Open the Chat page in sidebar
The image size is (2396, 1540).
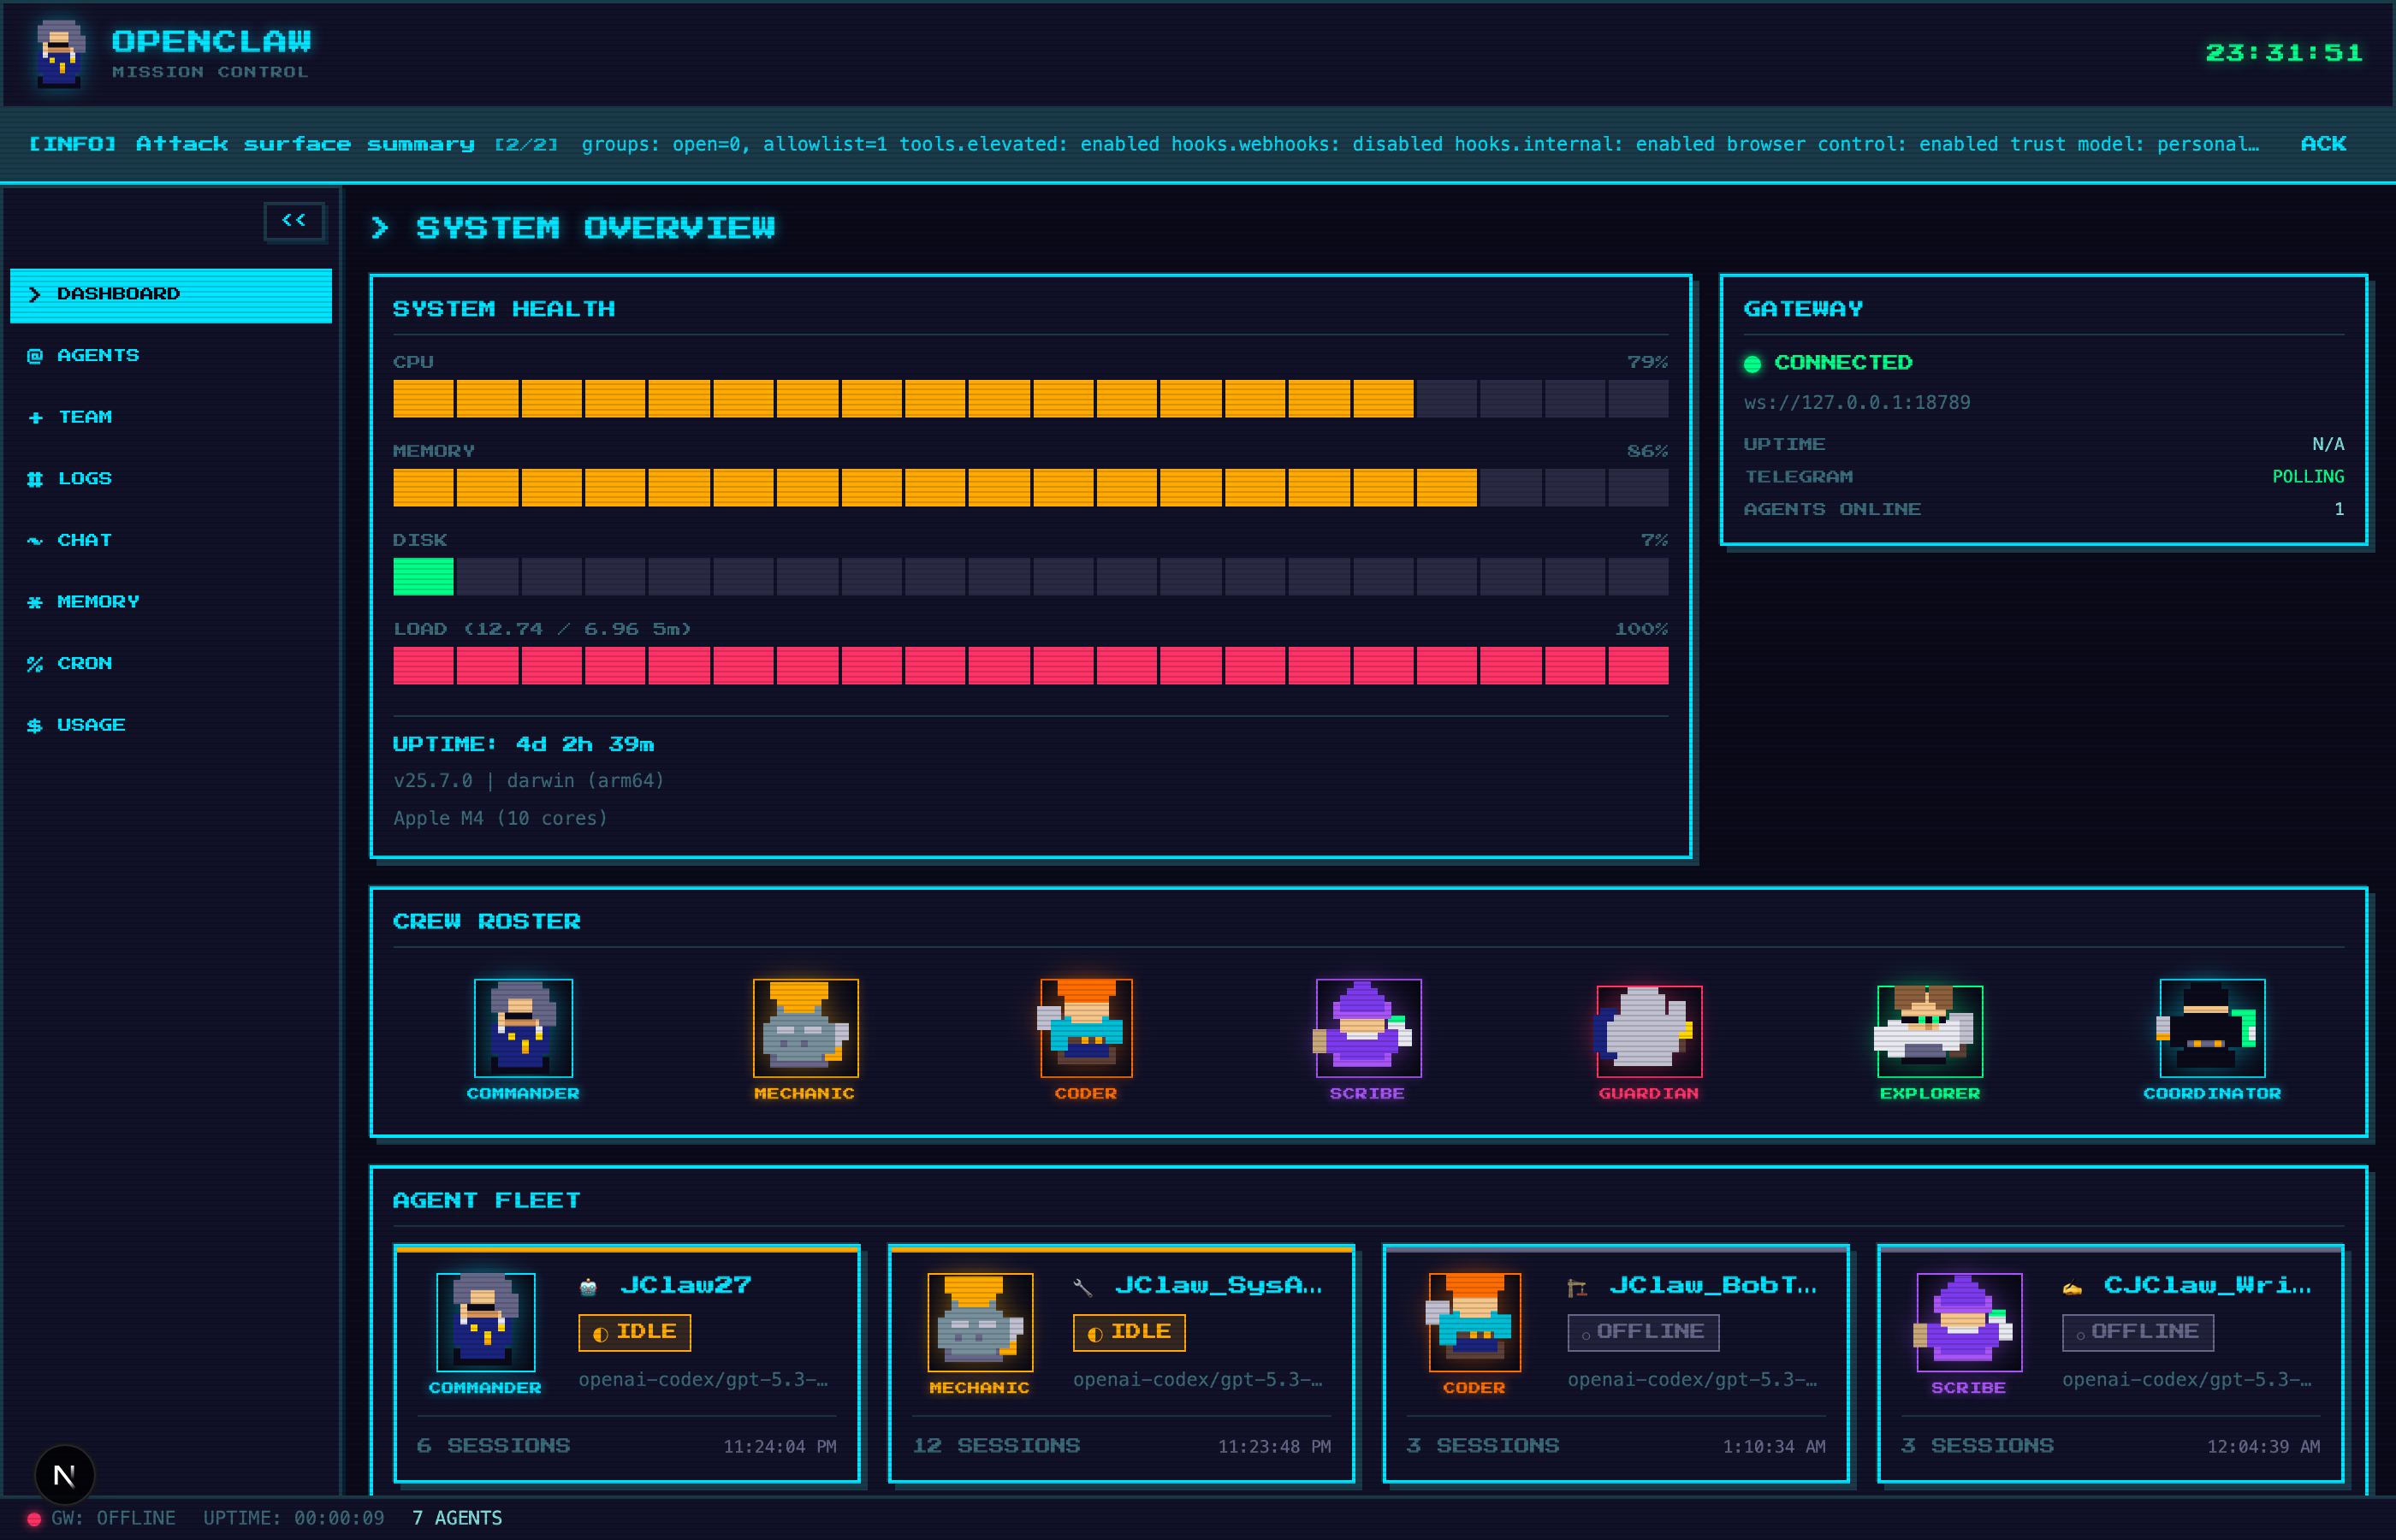click(84, 540)
